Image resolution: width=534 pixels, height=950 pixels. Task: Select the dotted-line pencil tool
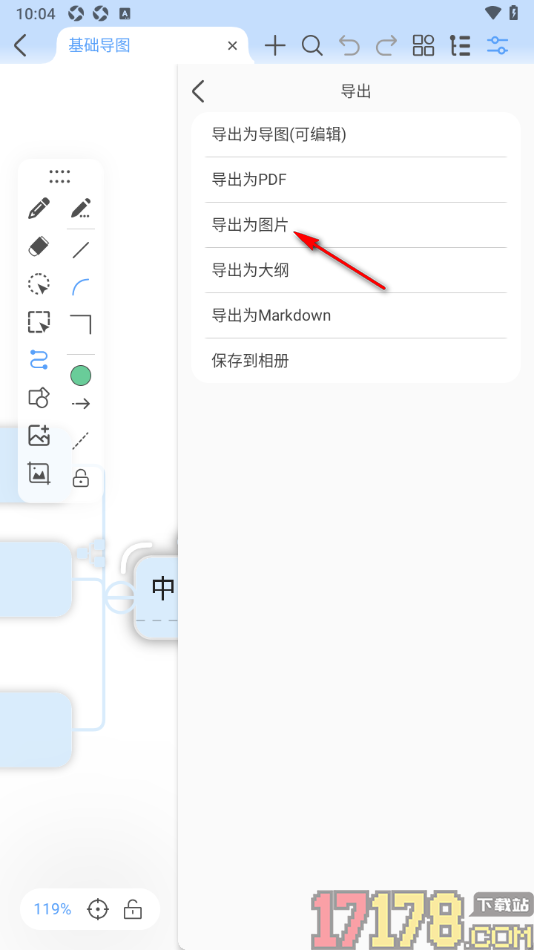click(x=81, y=208)
